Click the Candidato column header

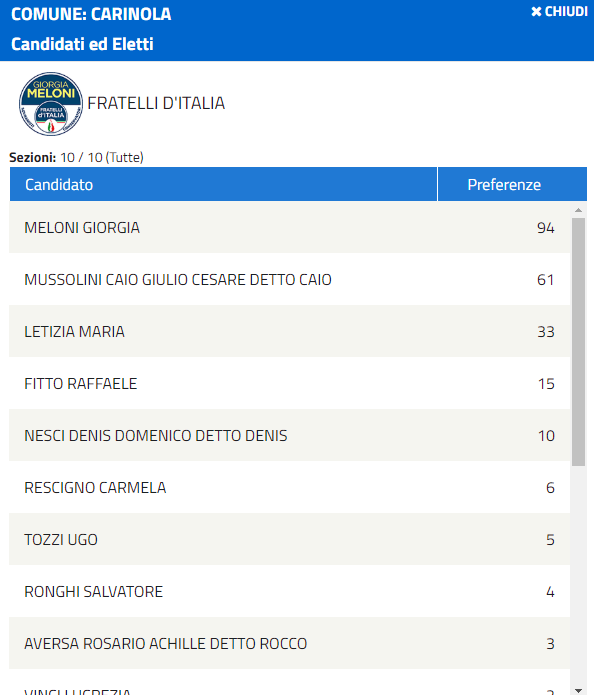[223, 184]
